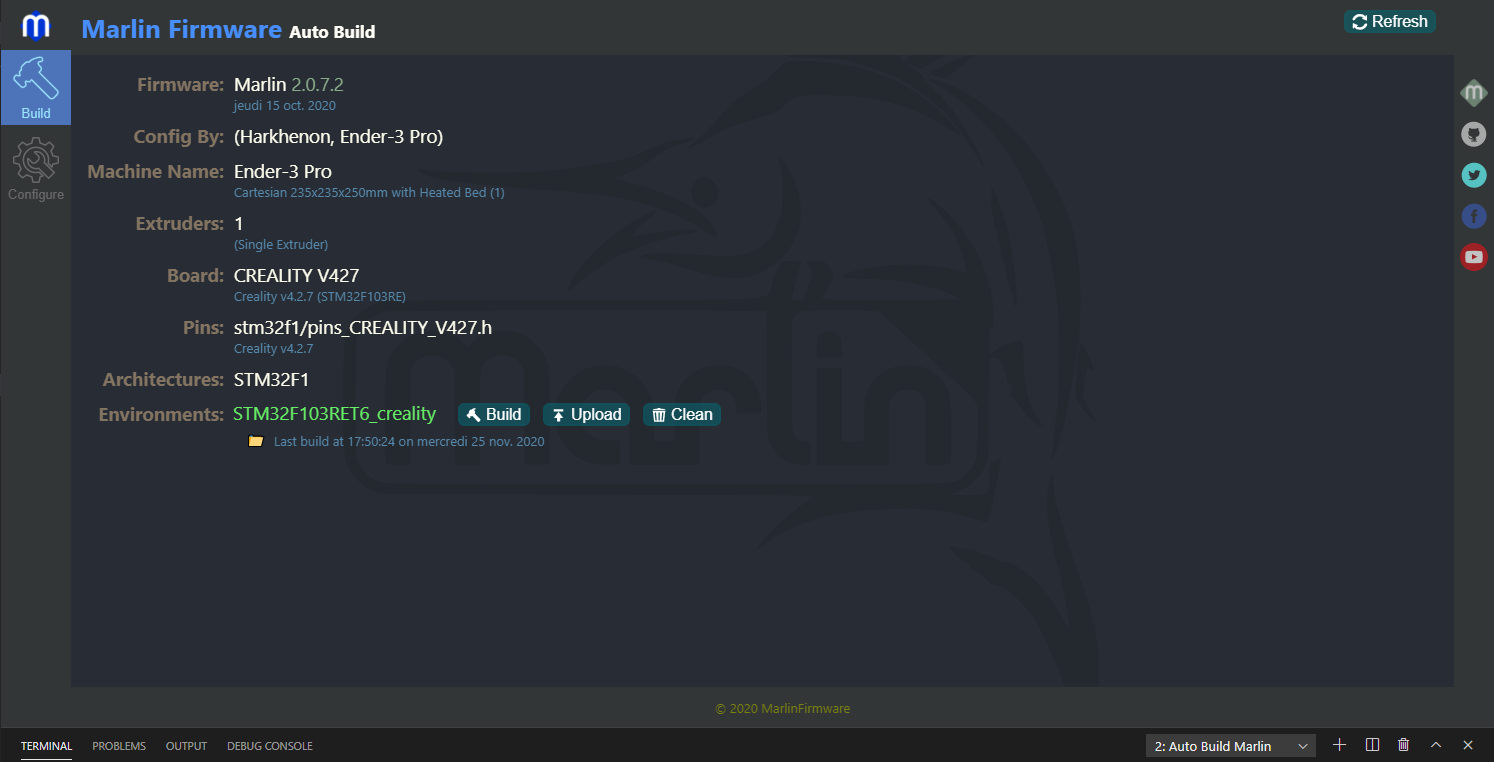The height and width of the screenshot is (762, 1494).
Task: Click the '(Harkhenon, Ender-3 Pro)' config author
Action: pyautogui.click(x=338, y=137)
